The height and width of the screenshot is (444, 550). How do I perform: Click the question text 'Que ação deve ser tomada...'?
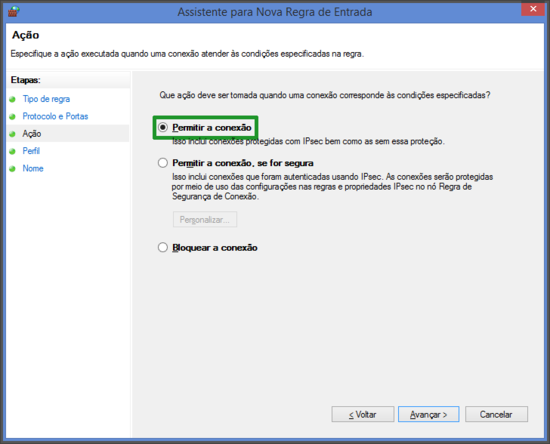325,95
